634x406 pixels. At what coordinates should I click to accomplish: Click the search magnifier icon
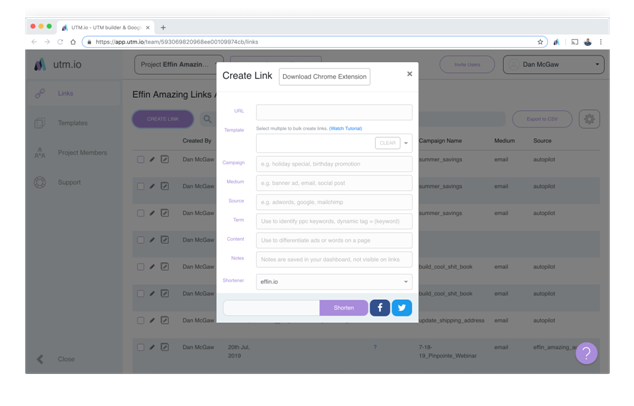point(207,119)
